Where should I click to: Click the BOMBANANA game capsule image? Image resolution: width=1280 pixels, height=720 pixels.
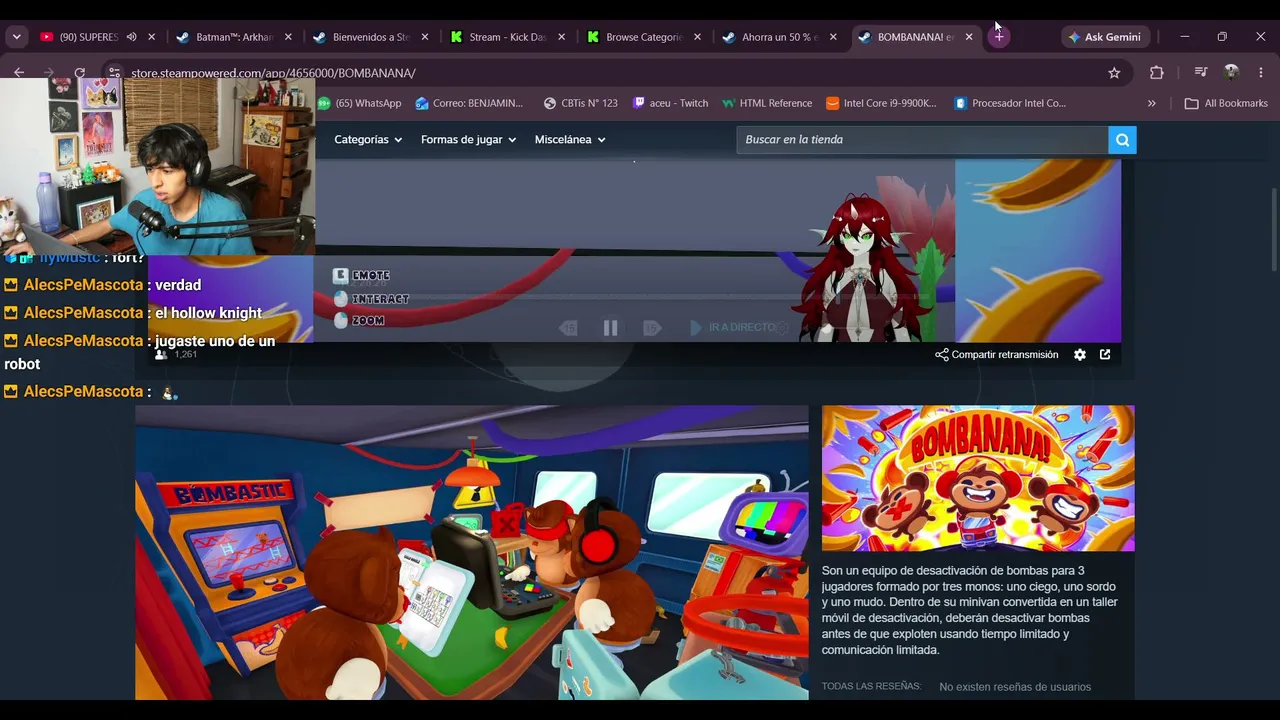(x=978, y=478)
